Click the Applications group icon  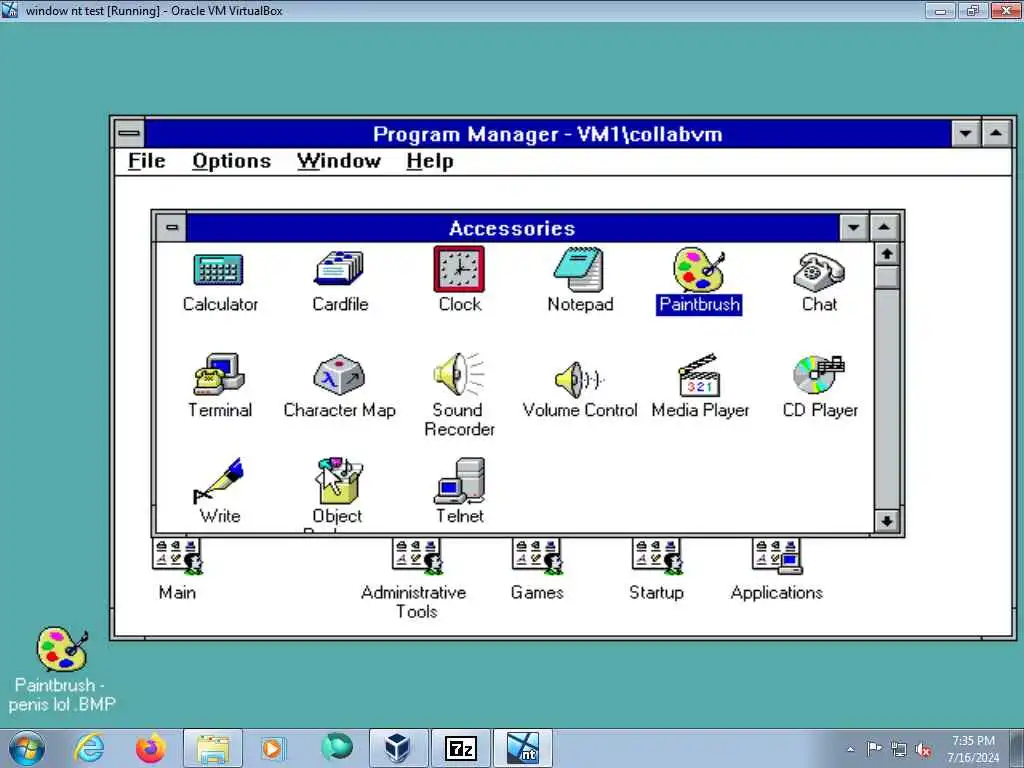click(x=776, y=557)
